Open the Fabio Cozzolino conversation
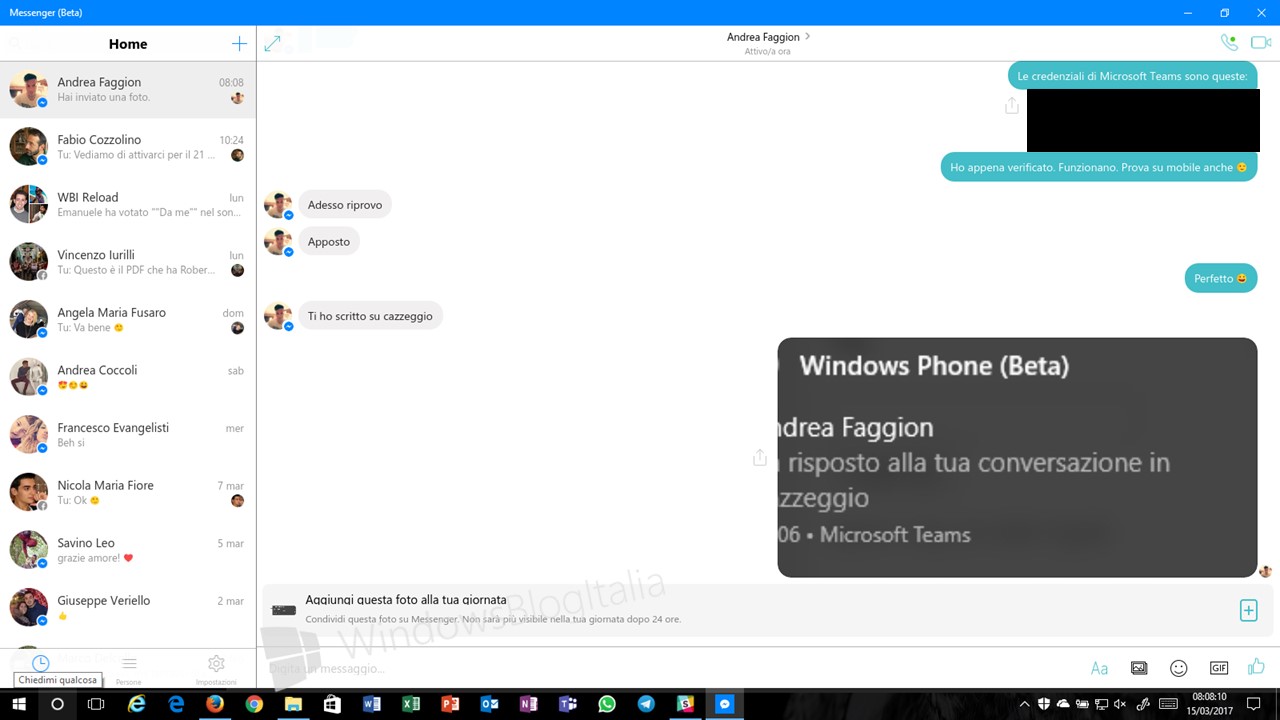 [x=128, y=147]
